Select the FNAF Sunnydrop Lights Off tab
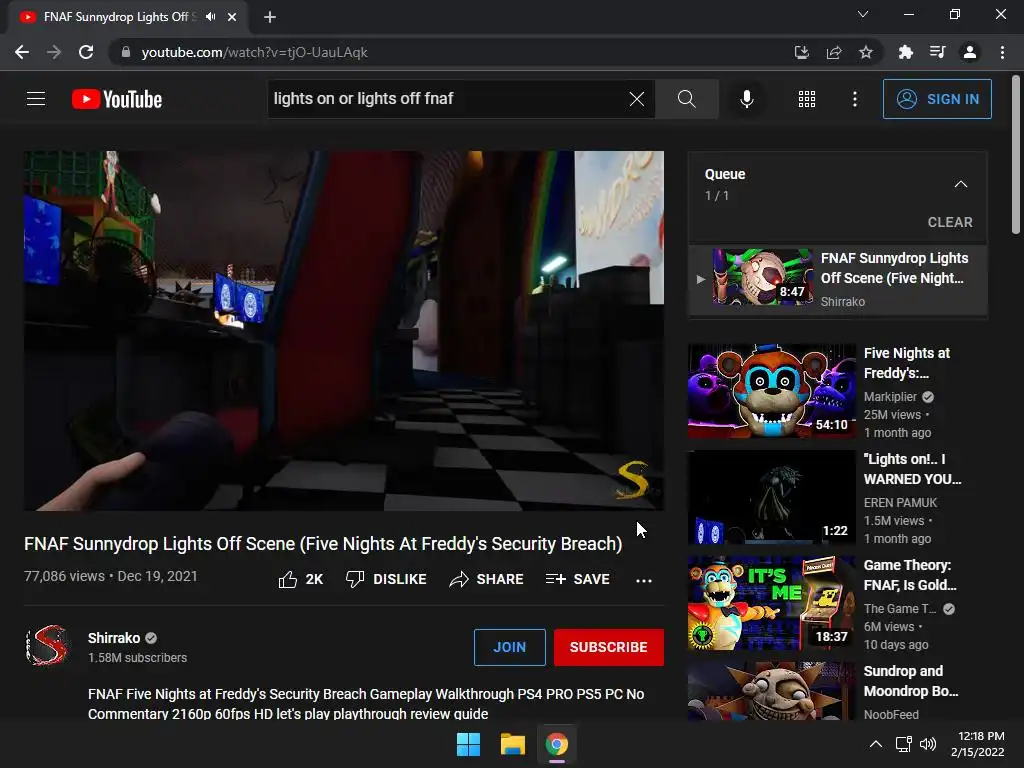The height and width of the screenshot is (768, 1024). [x=129, y=17]
